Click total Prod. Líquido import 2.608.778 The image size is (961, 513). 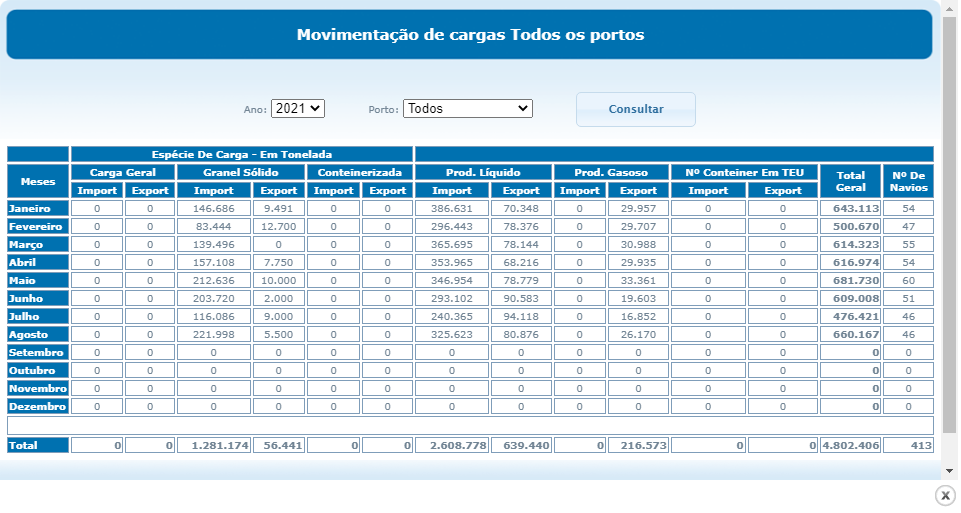(452, 446)
